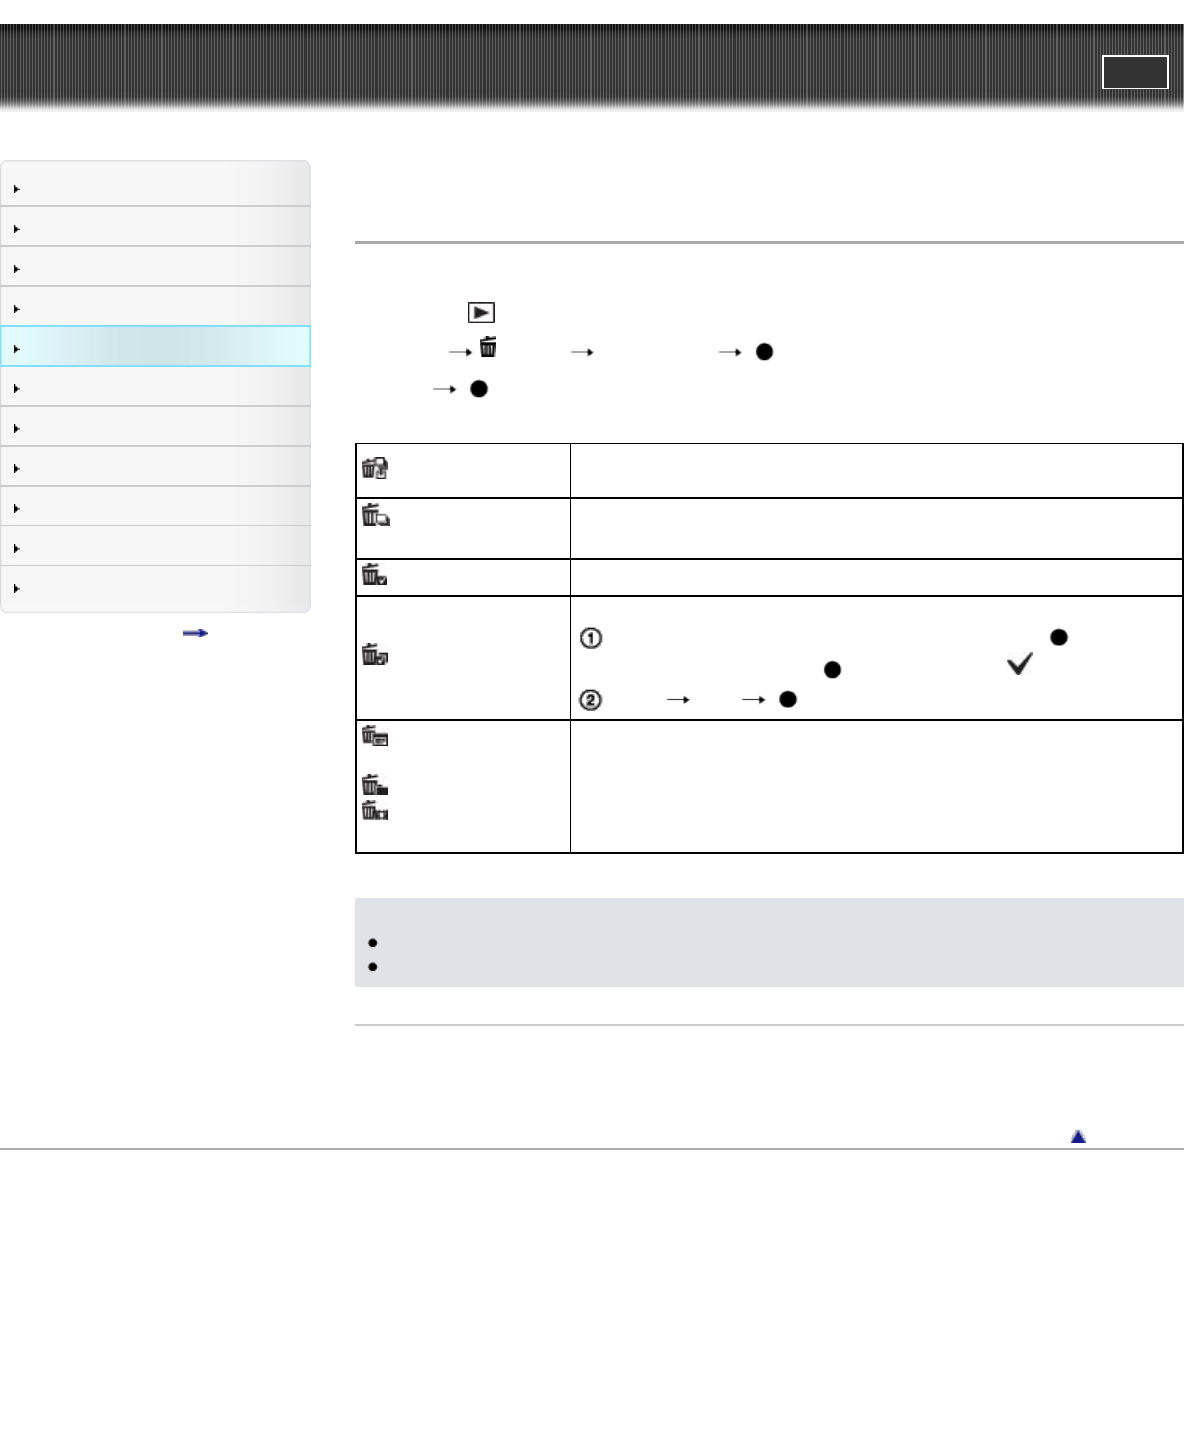The image size is (1184, 1440).
Task: Expand the last sidebar menu entry
Action: 155,588
